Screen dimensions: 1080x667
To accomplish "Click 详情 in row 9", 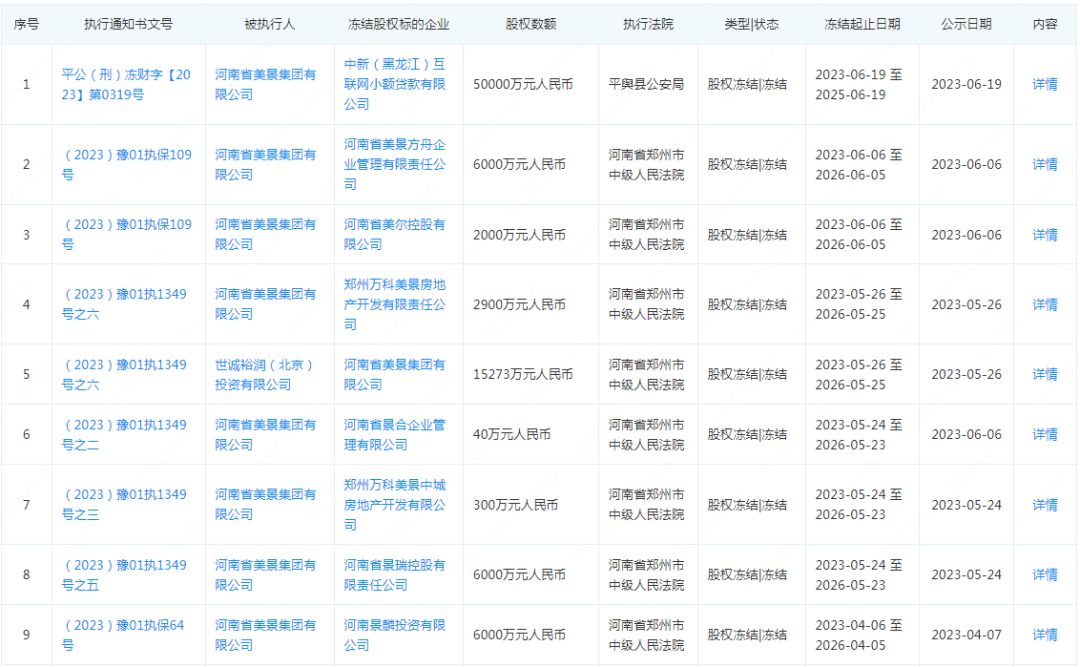I will tap(1045, 635).
